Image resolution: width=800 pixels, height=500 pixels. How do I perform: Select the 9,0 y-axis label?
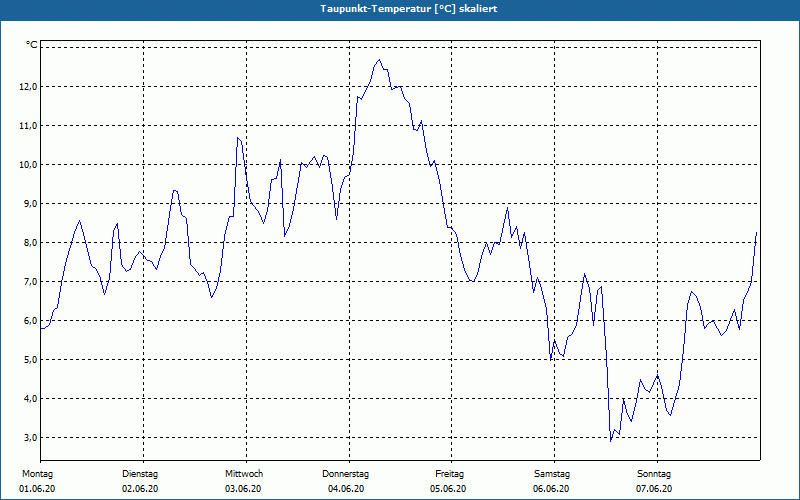[x=31, y=204]
